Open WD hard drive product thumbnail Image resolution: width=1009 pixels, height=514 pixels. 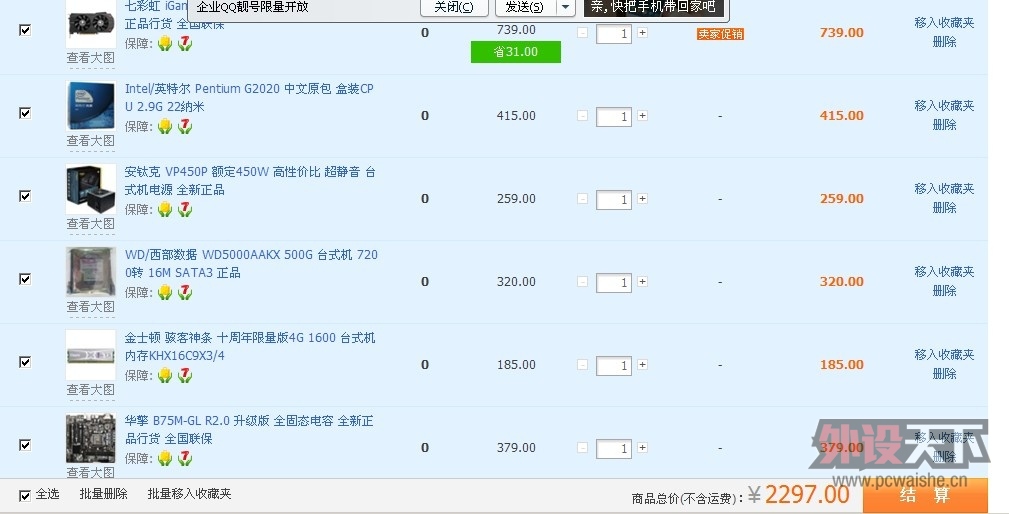tap(91, 272)
